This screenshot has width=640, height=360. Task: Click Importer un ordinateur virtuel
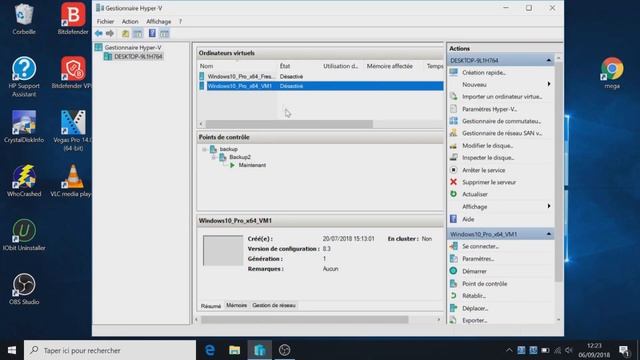click(x=502, y=97)
